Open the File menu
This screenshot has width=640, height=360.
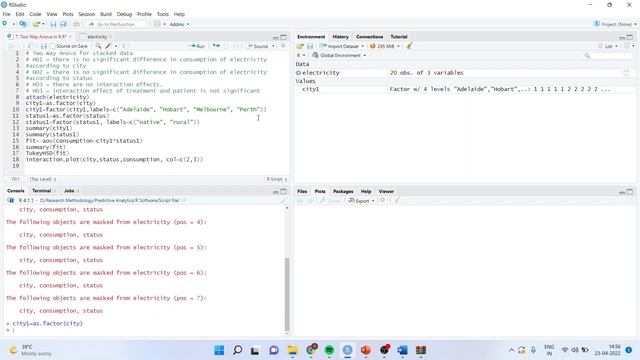point(7,14)
